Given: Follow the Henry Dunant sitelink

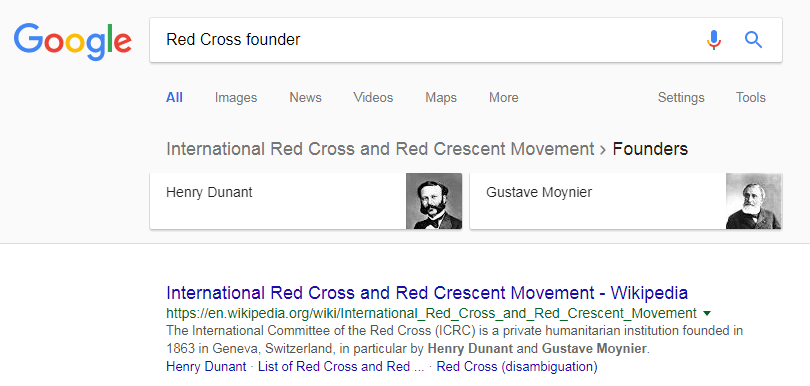Looking at the screenshot, I should coord(206,367).
